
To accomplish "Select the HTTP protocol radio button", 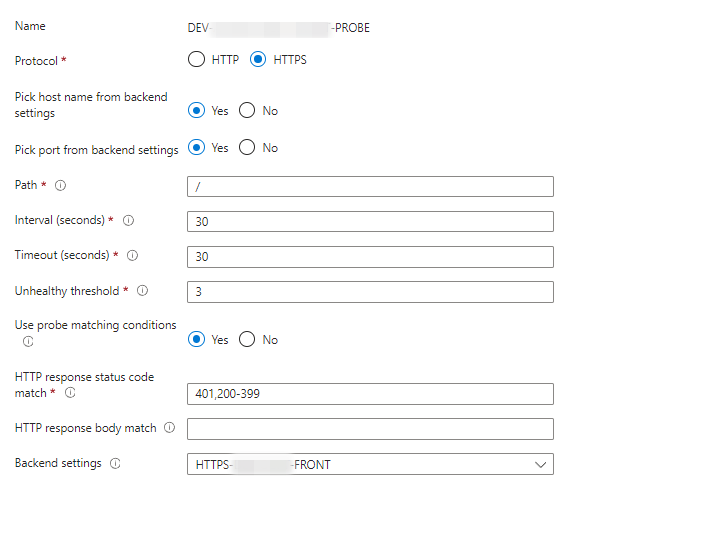I will coord(196,60).
